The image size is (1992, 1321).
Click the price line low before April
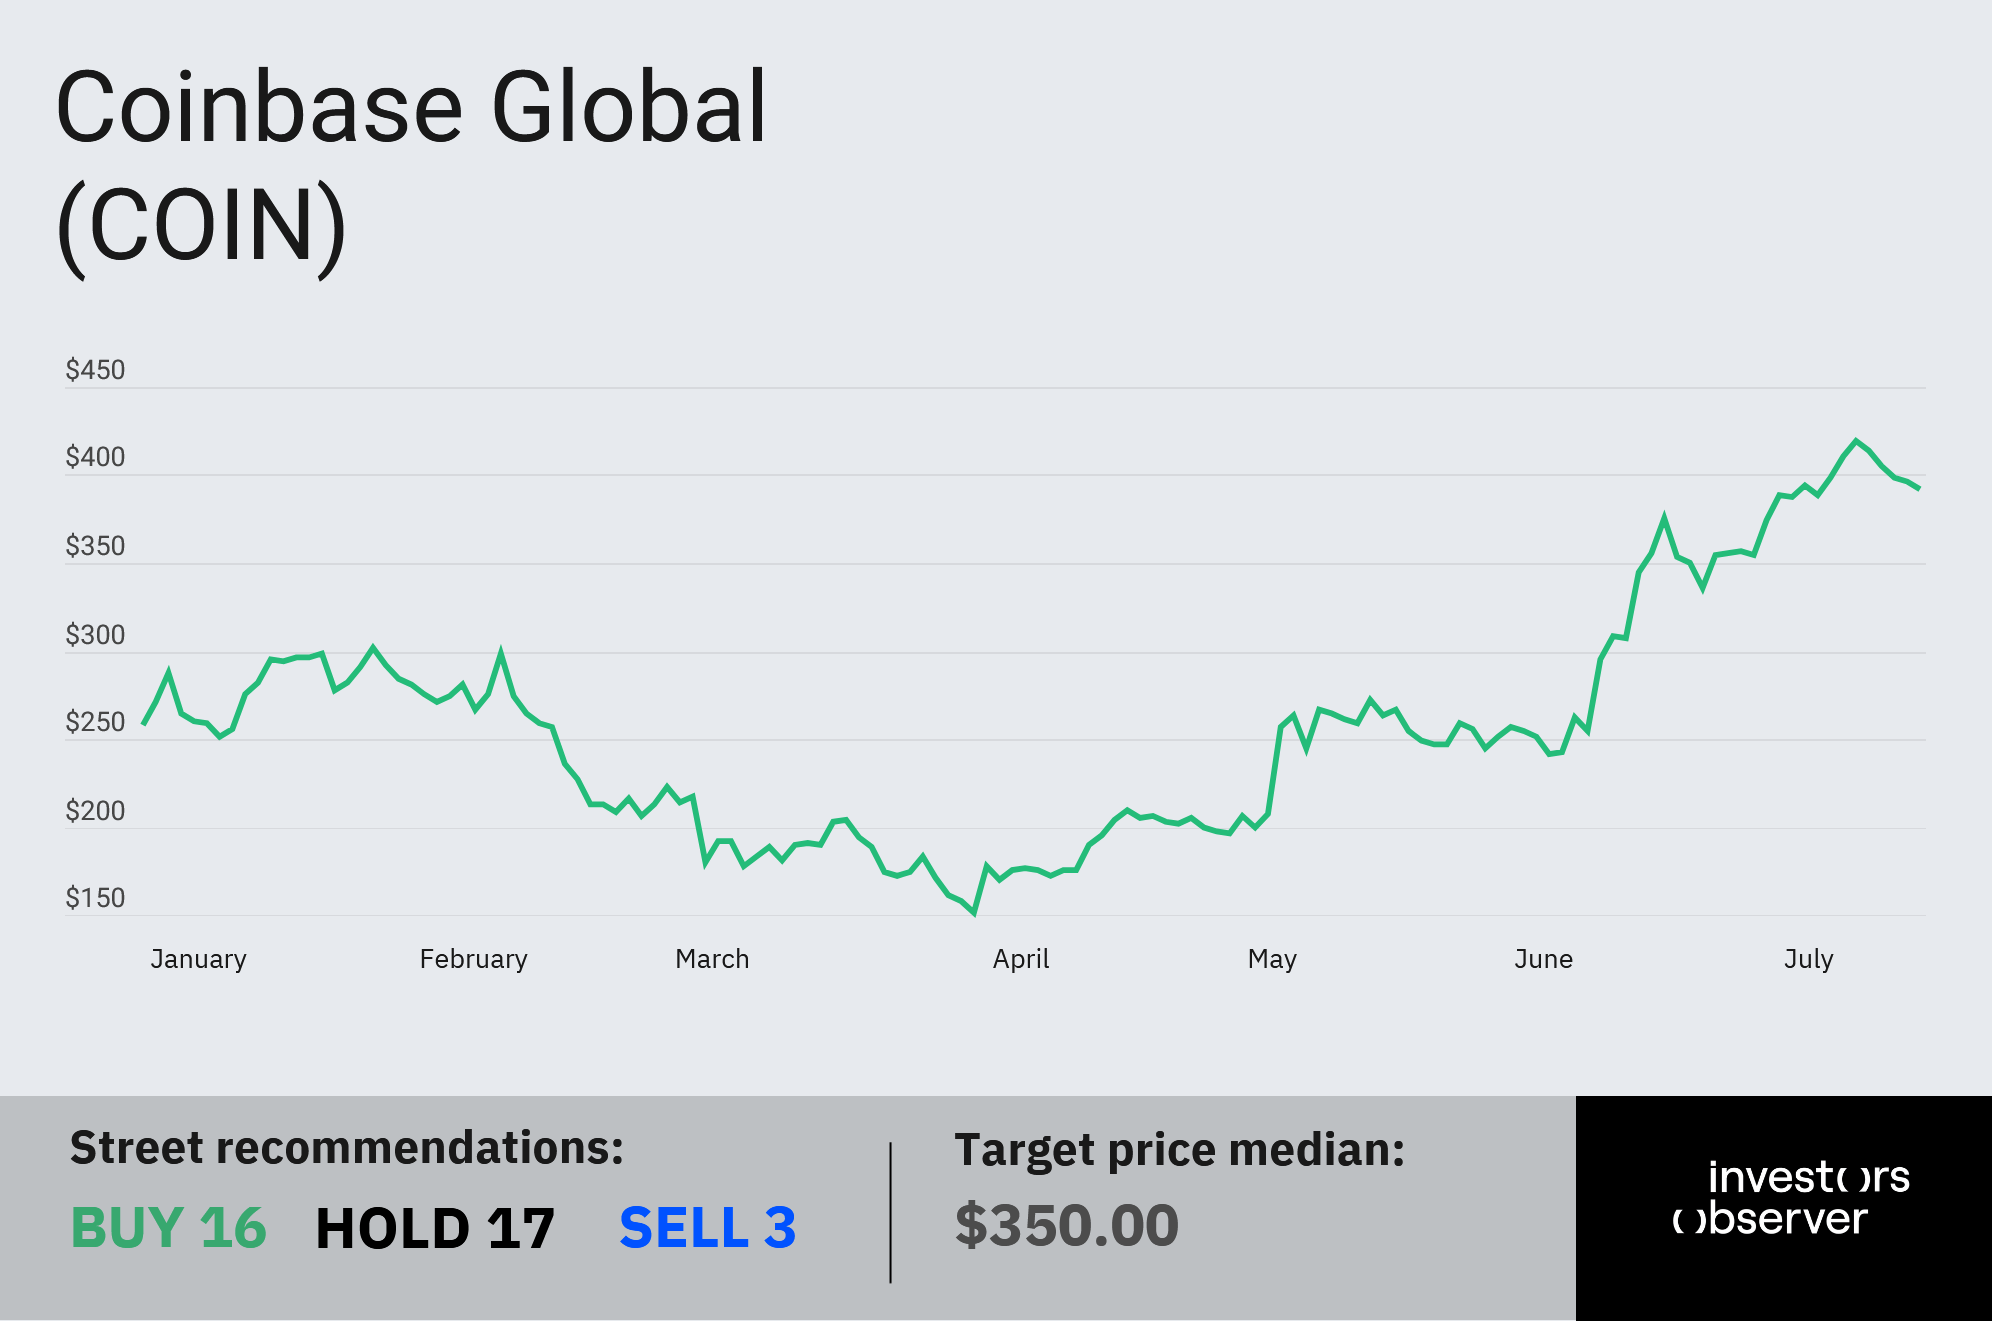(974, 912)
